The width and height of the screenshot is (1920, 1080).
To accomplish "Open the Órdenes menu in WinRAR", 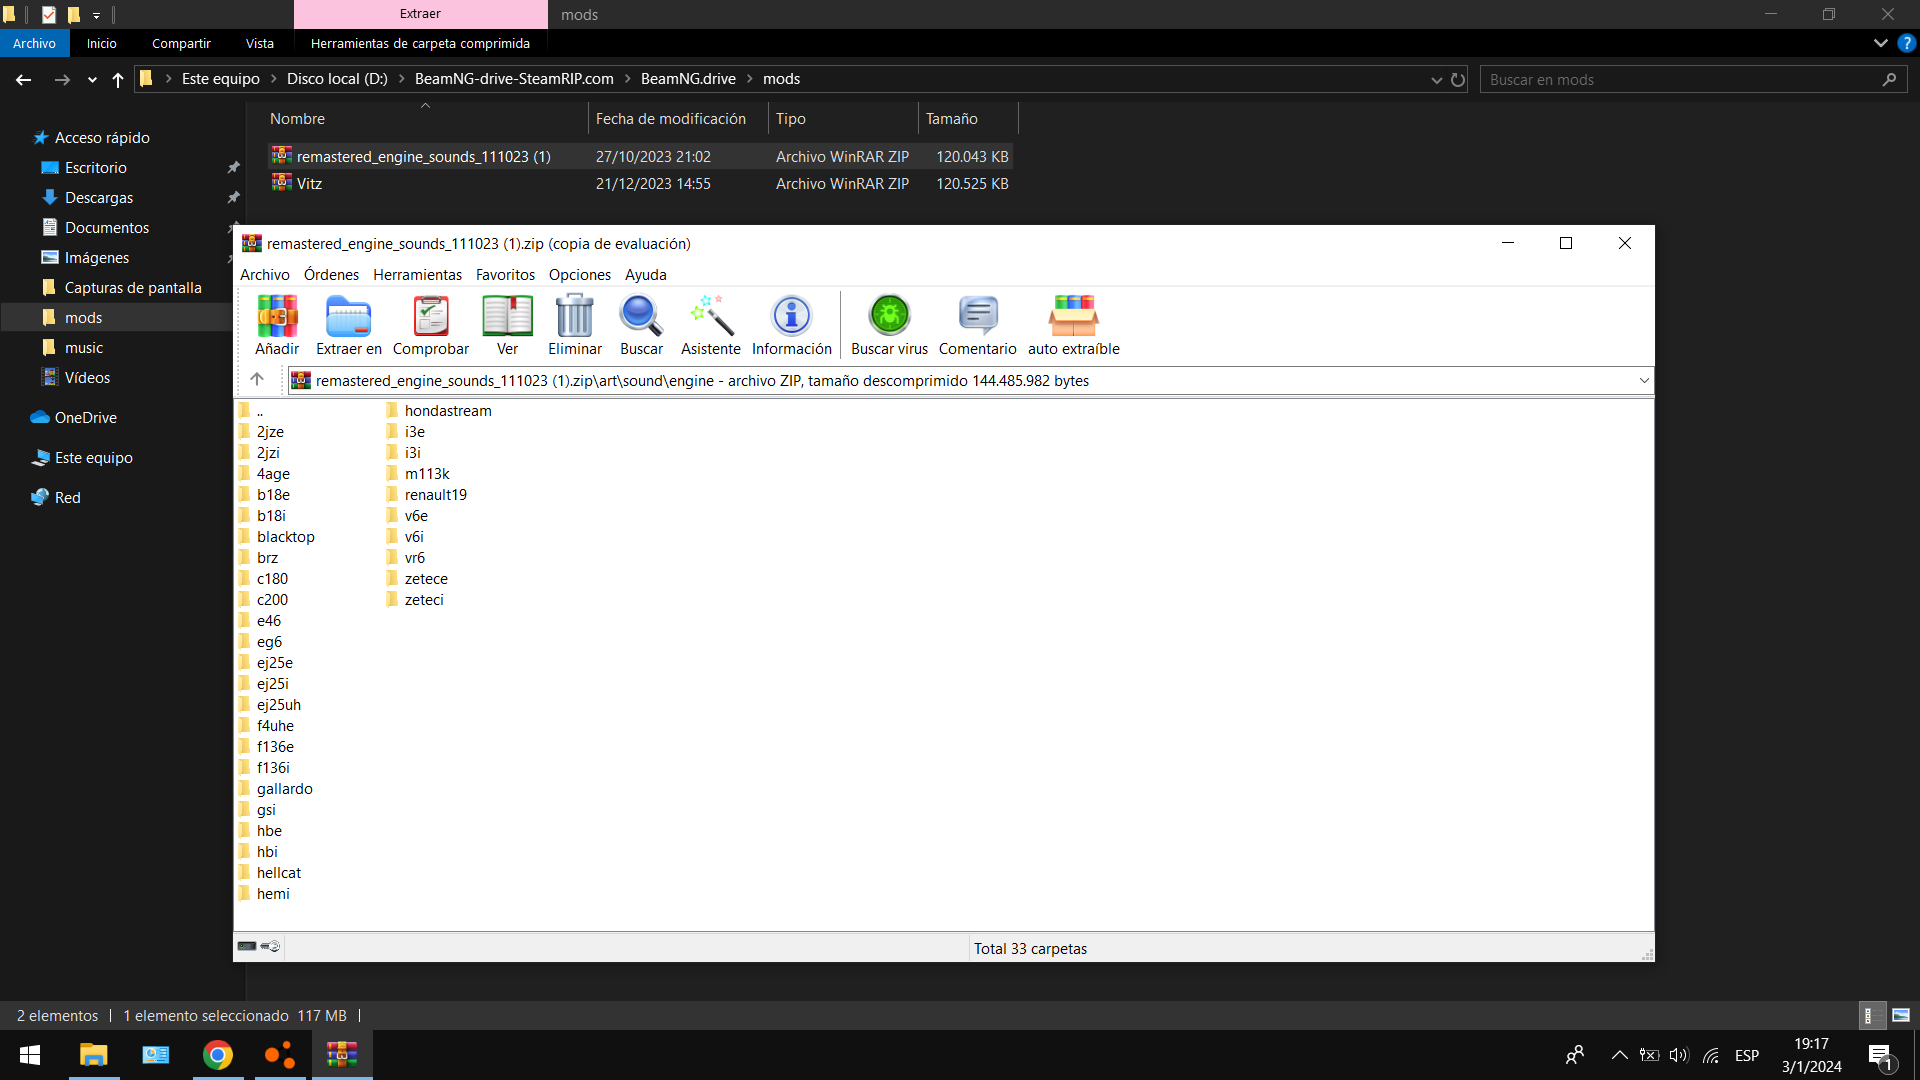I will coord(331,274).
